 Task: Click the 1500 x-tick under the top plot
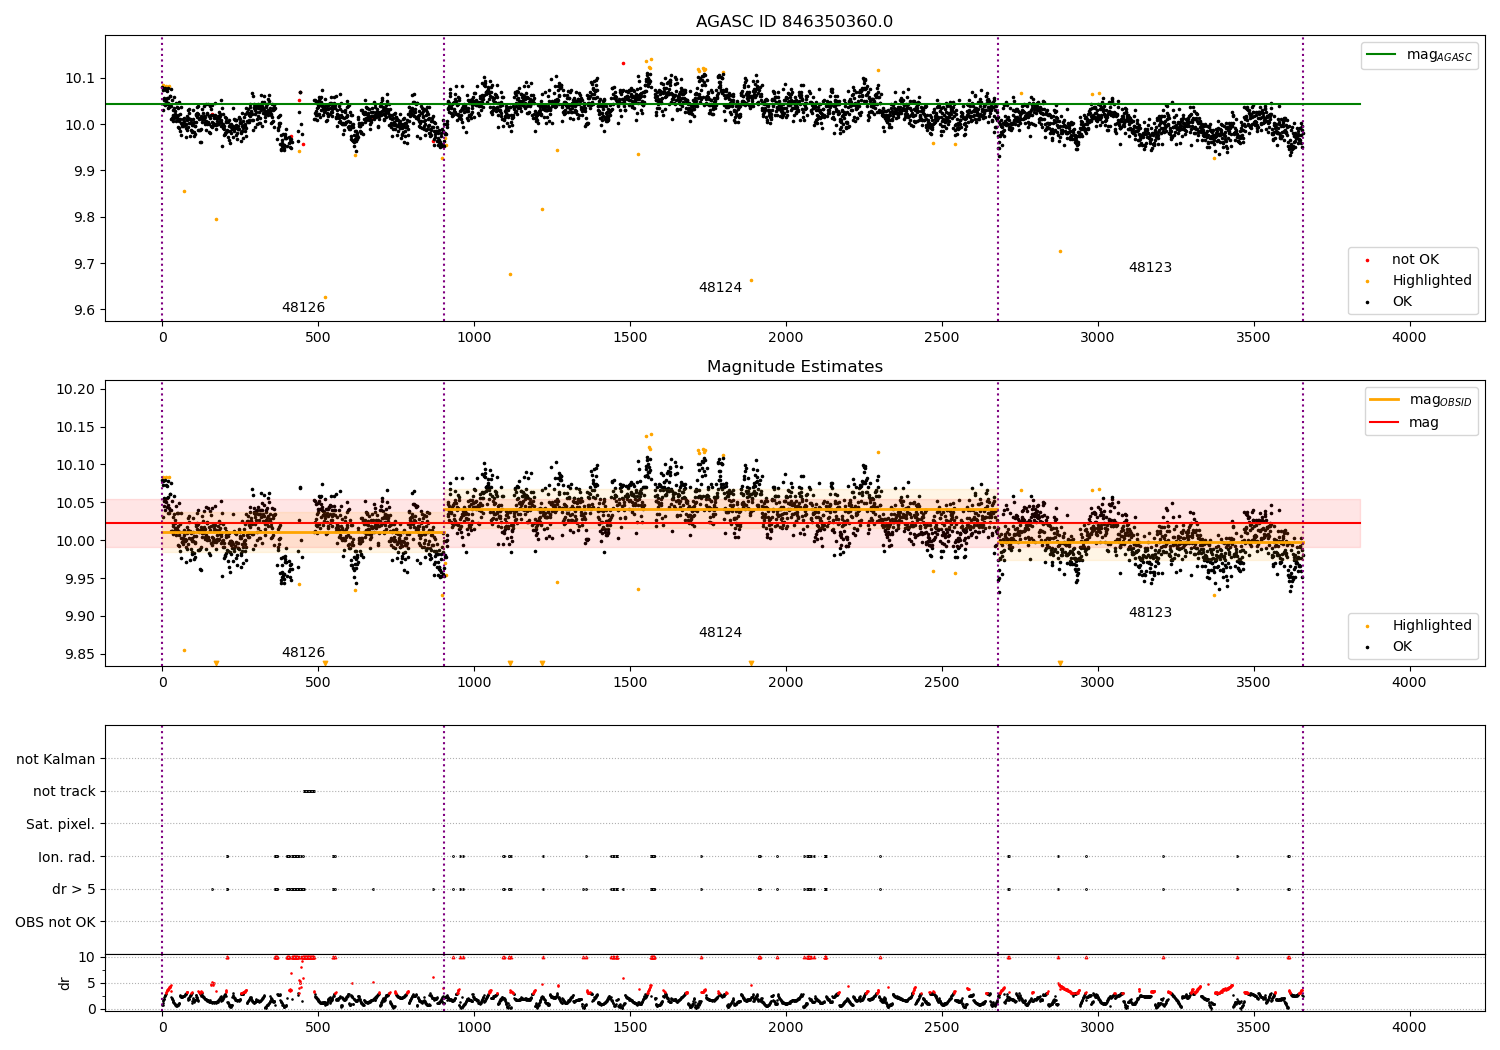pos(630,337)
